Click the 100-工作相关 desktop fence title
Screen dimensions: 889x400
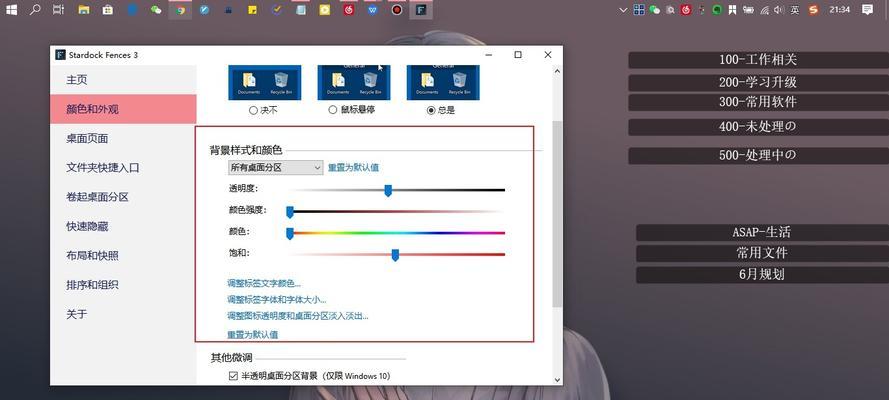(758, 60)
